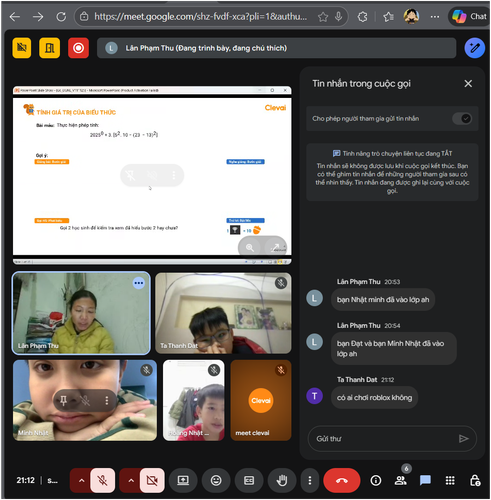Select the Hoàng Nhật video tile
Screen dimensions: 491x500
[x=194, y=400]
